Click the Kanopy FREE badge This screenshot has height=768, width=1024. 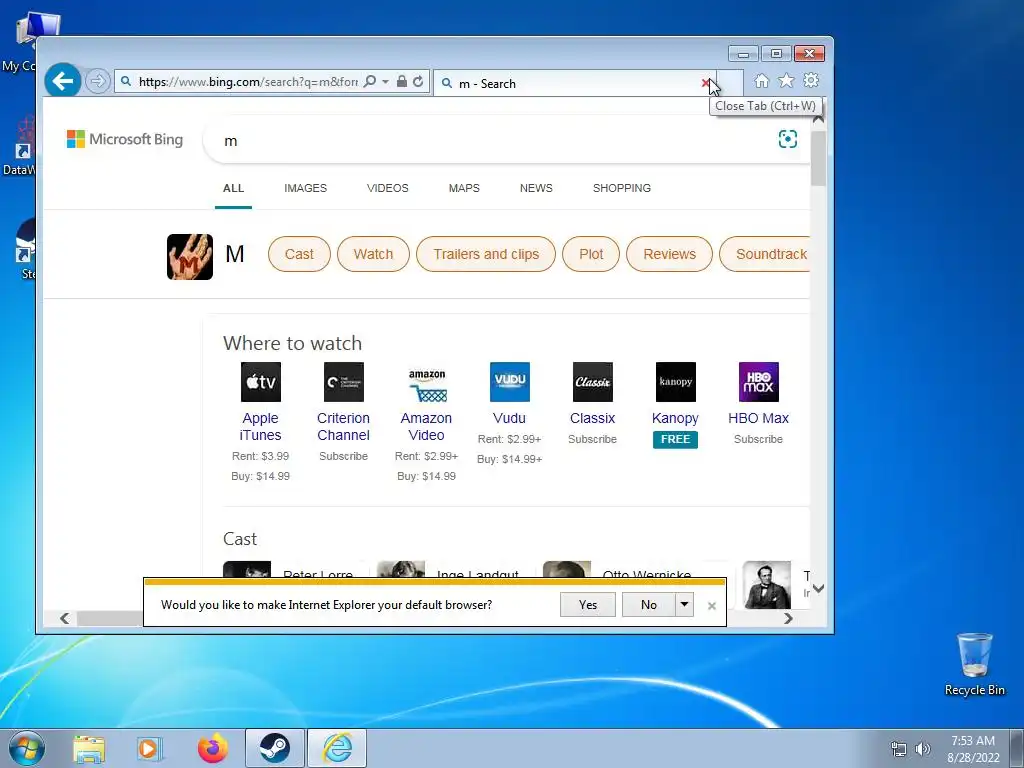point(675,440)
